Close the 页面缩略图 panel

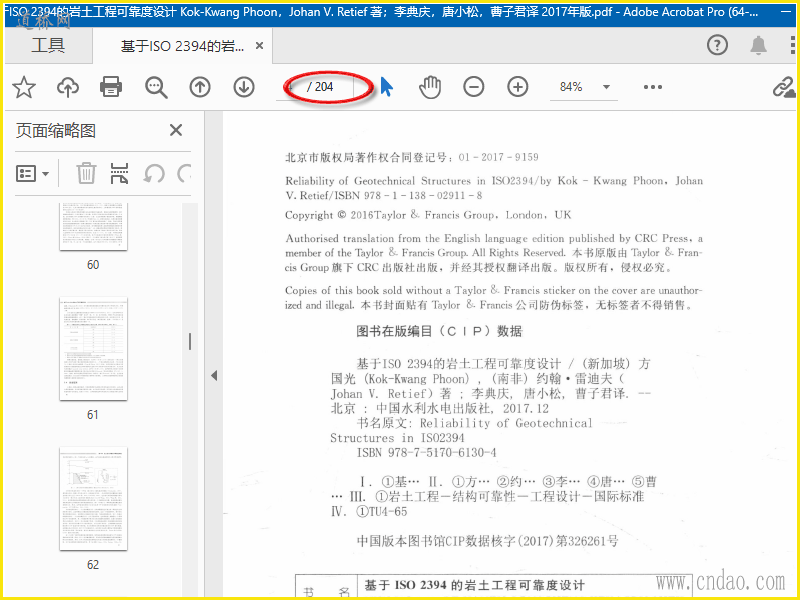pyautogui.click(x=176, y=130)
